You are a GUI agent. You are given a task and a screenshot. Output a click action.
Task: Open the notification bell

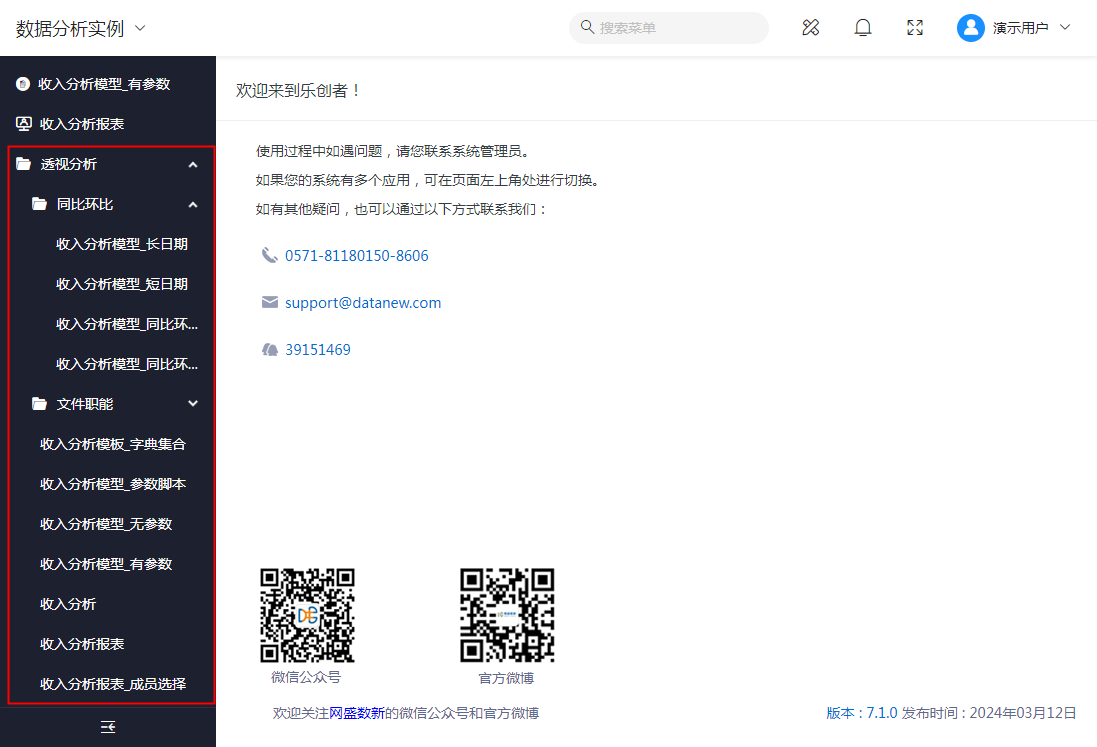(x=863, y=28)
